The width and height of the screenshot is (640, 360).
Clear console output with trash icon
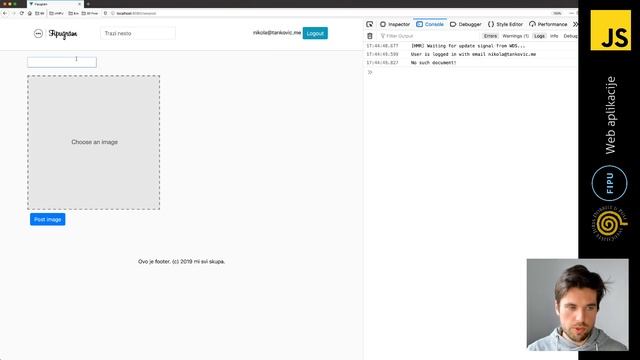[x=370, y=36]
